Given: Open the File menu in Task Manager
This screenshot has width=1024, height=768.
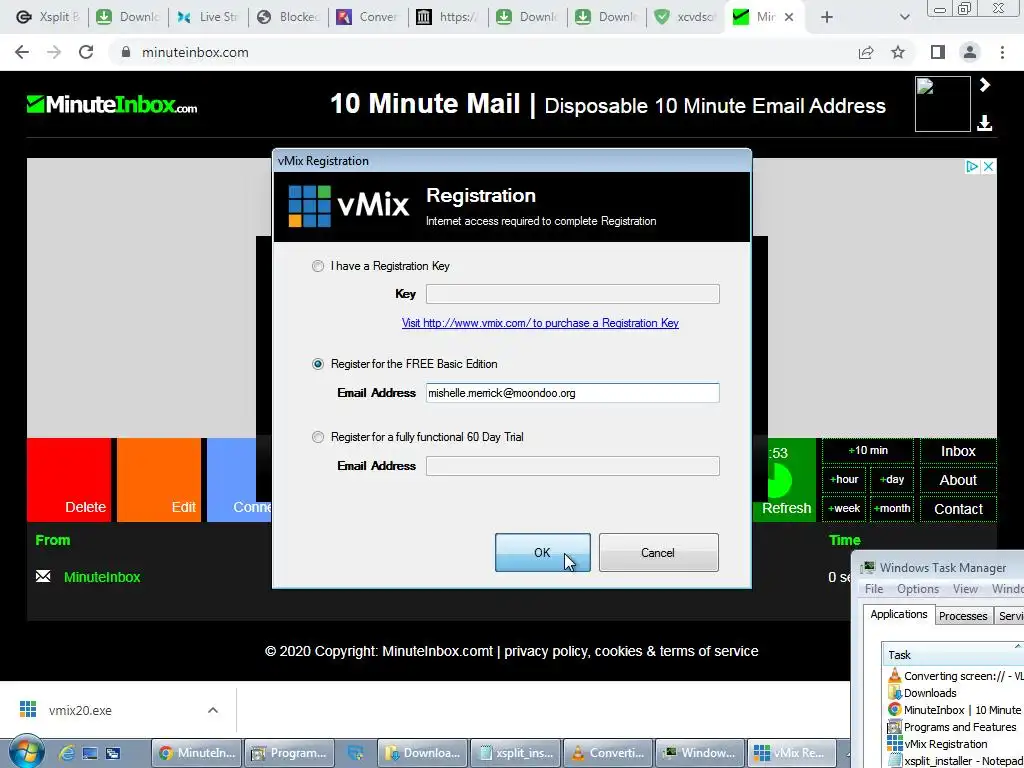Looking at the screenshot, I should click(874, 588).
